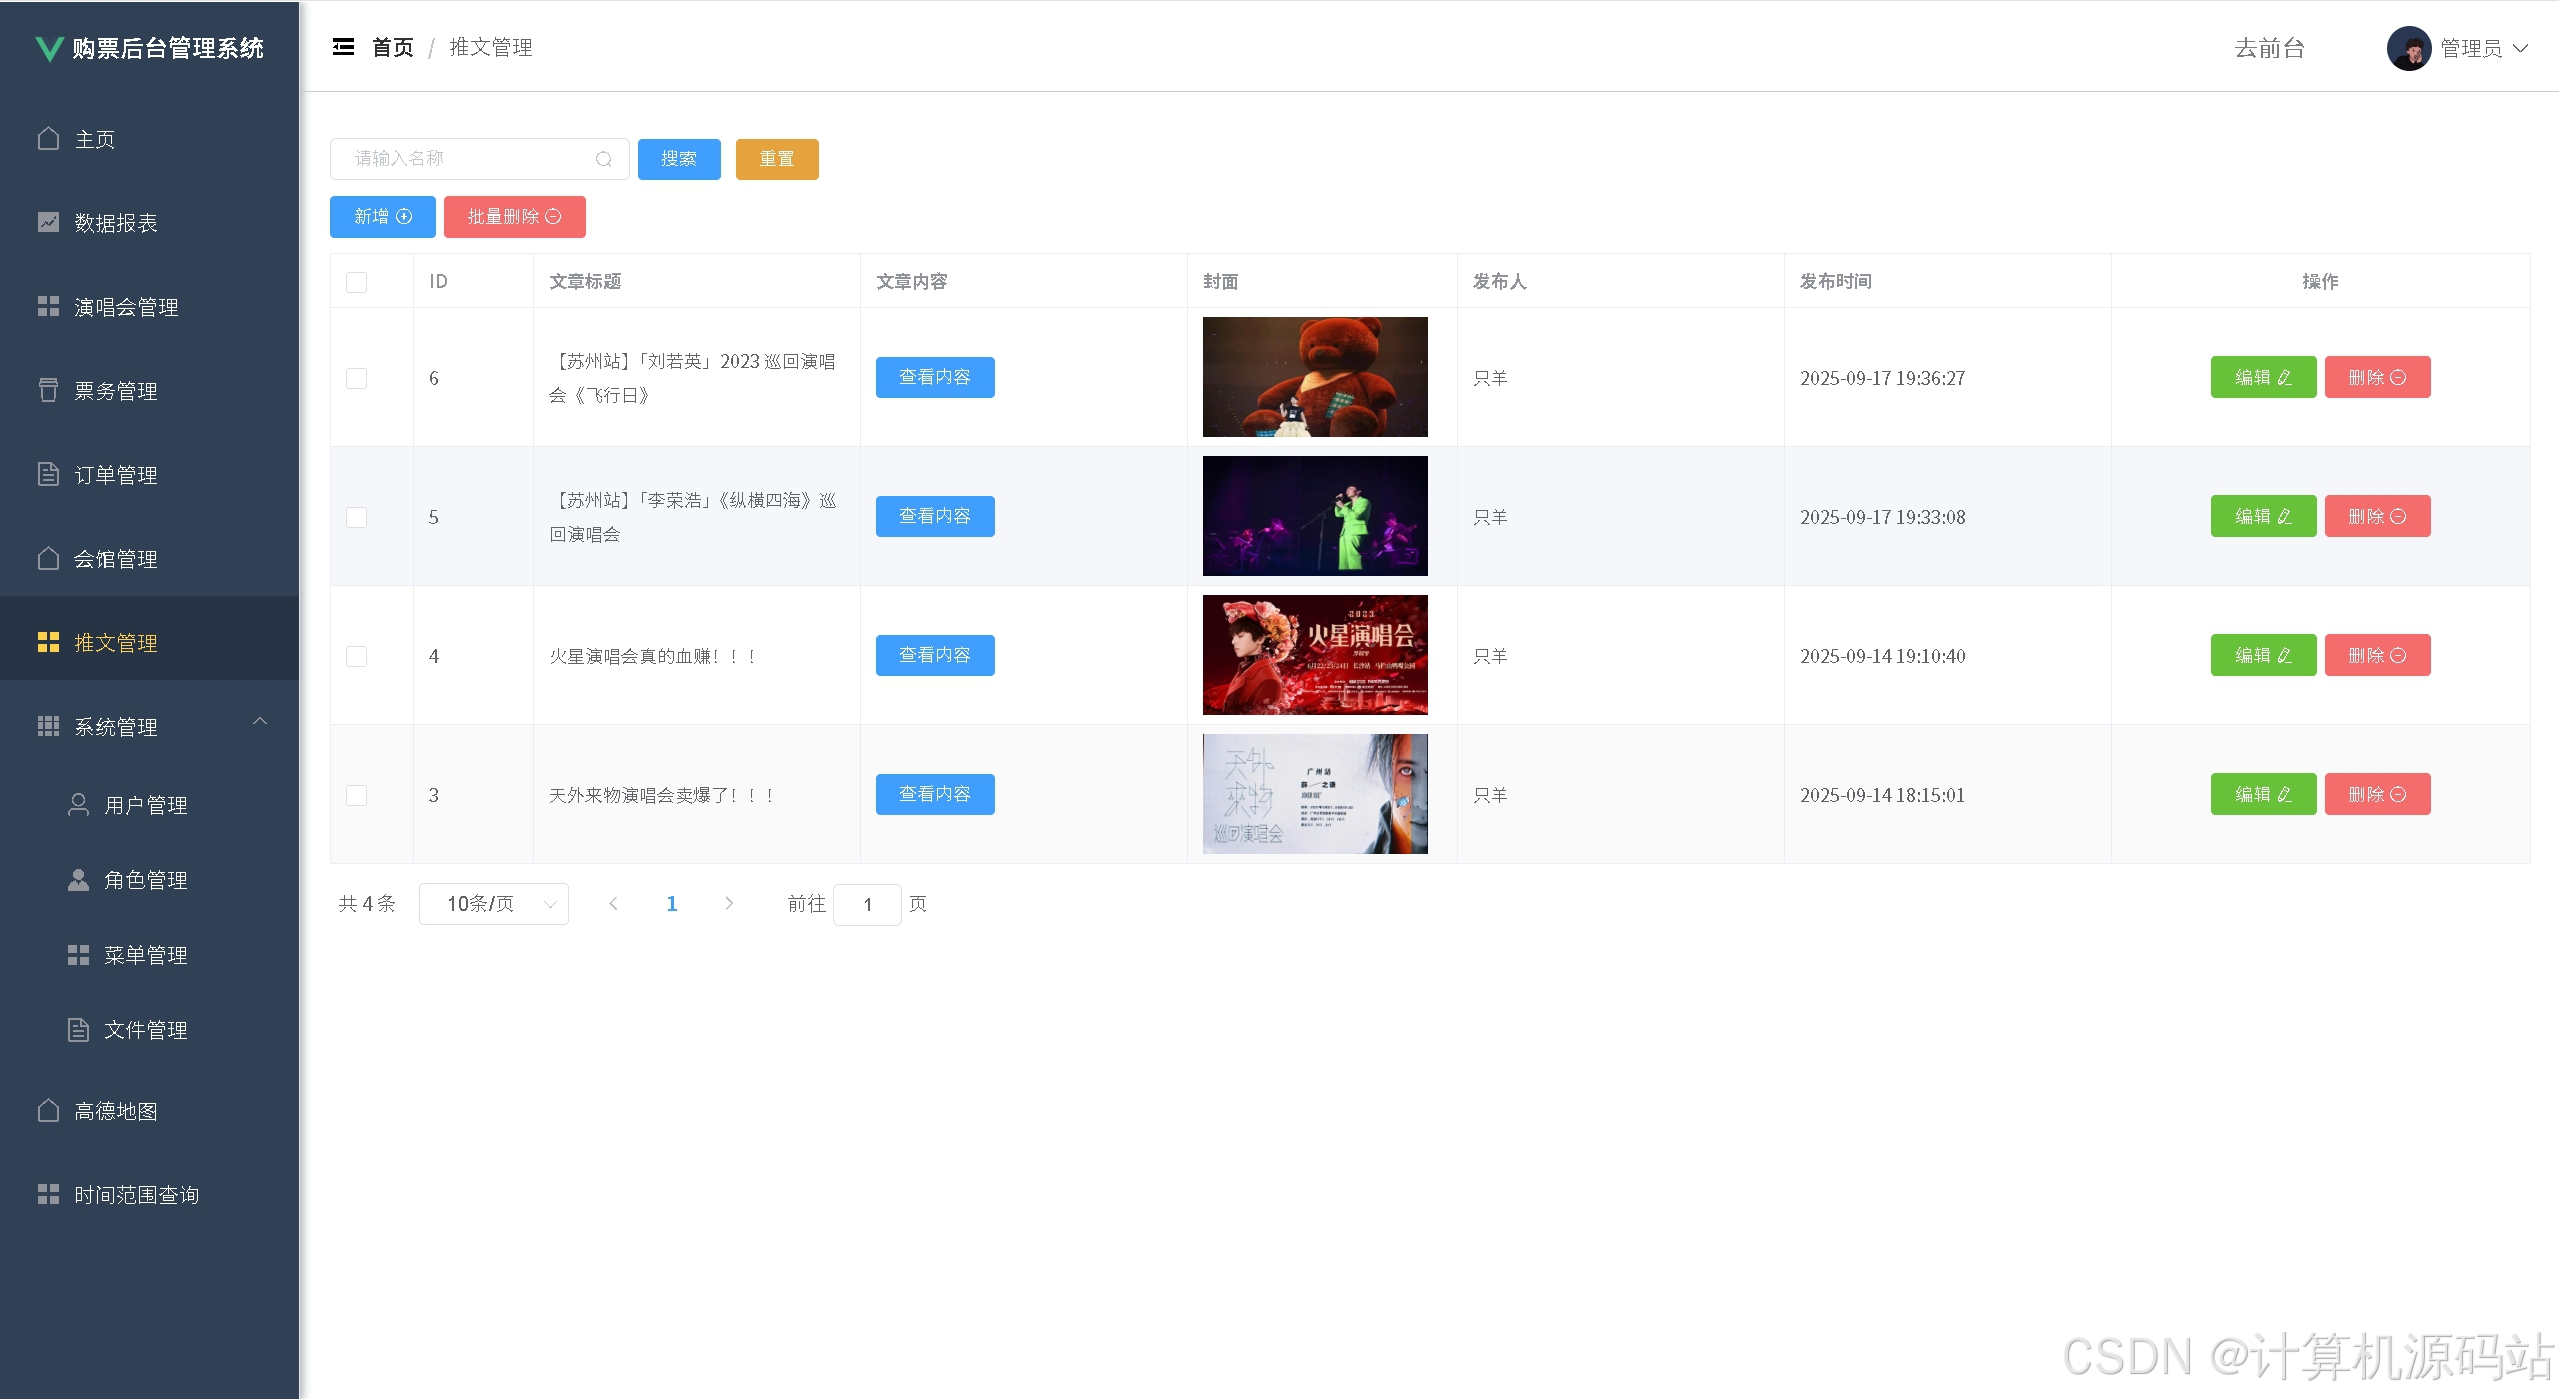Check the row with ID 4
The height and width of the screenshot is (1399, 2559).
tap(356, 656)
